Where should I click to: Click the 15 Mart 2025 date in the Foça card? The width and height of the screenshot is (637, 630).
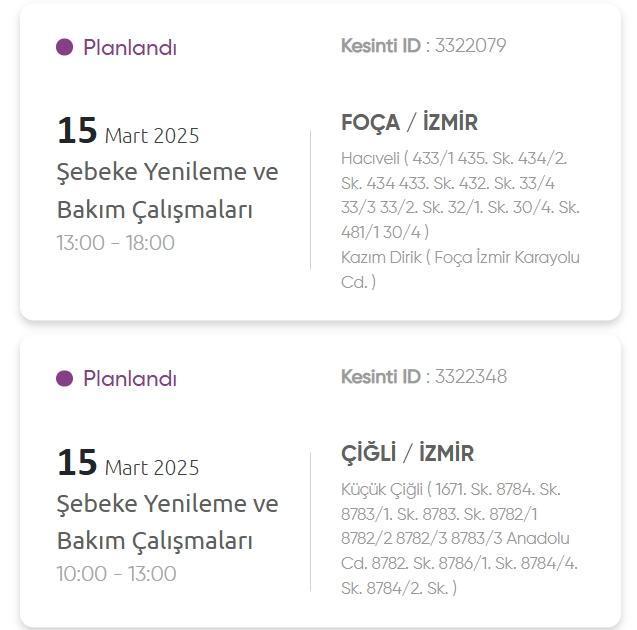point(128,131)
